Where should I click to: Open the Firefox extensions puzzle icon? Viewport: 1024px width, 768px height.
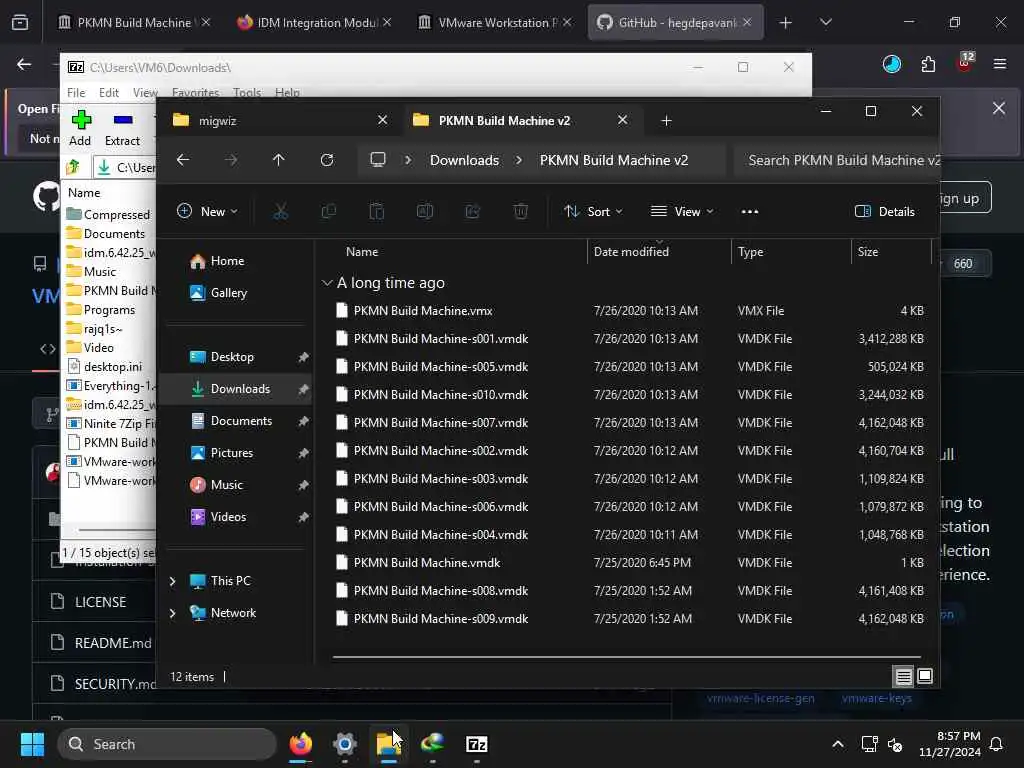pos(928,64)
